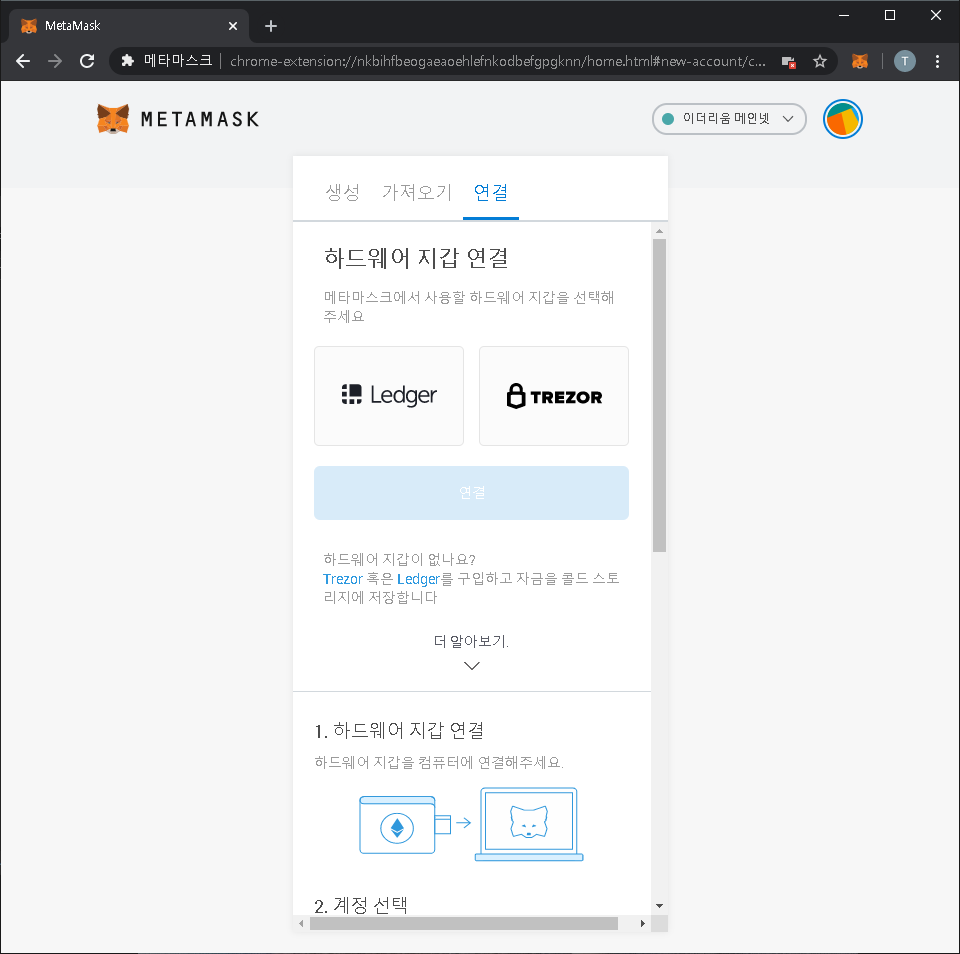Click the horizontal scrollbar left arrow
The image size is (960, 954).
[301, 923]
